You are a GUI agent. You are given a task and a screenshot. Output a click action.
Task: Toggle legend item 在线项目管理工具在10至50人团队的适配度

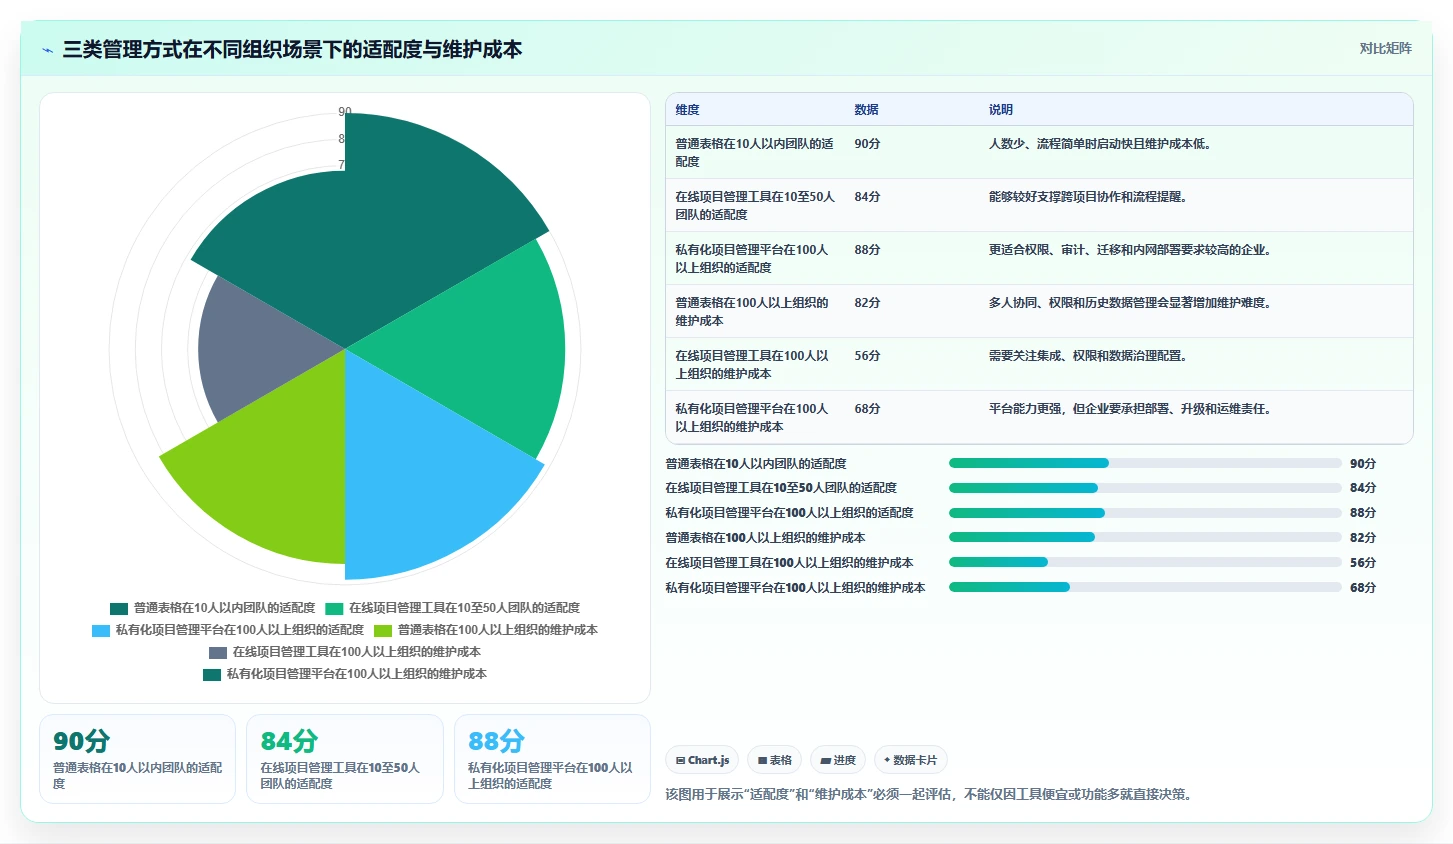click(452, 608)
